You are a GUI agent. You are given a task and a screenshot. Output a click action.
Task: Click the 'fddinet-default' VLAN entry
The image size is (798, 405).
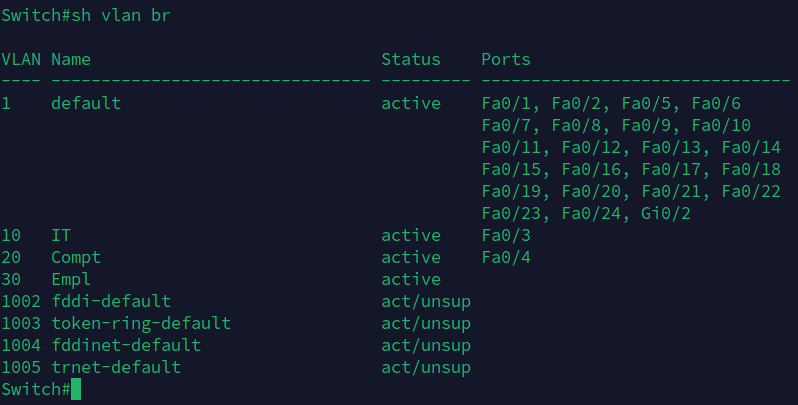(126, 345)
